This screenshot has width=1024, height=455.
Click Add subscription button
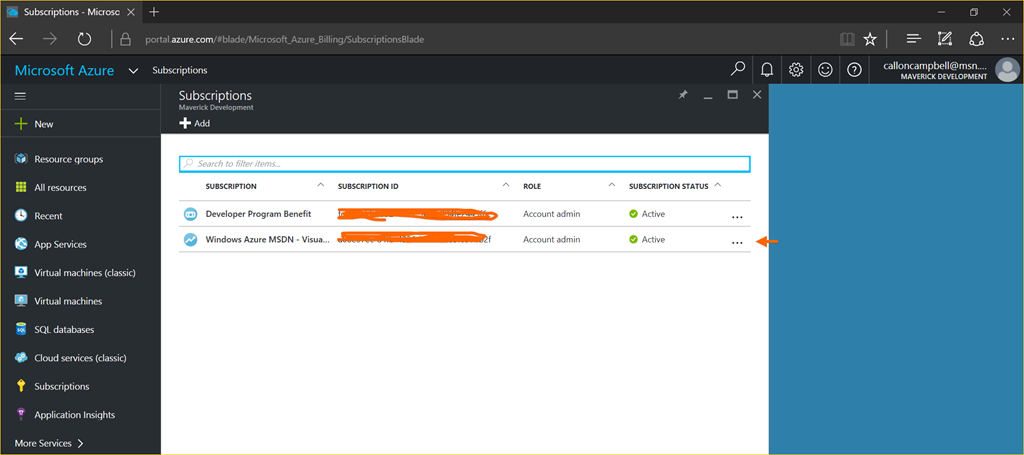click(x=195, y=123)
